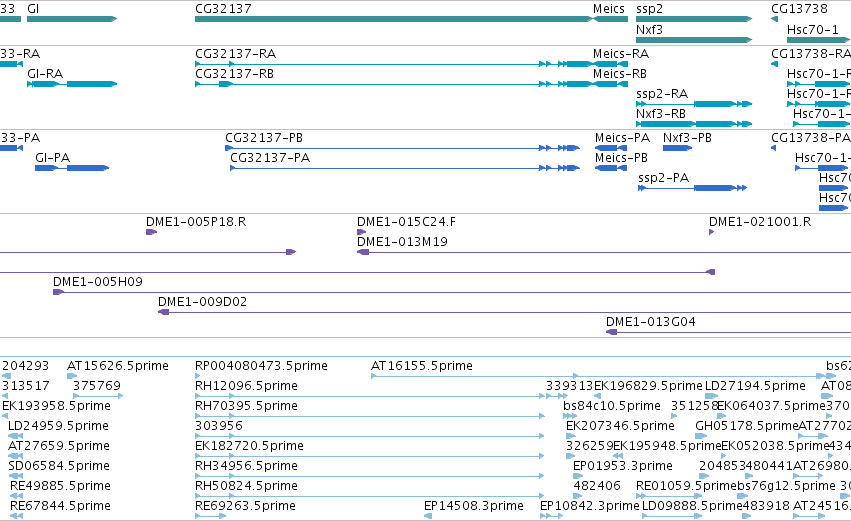Select the AT15626.5prime EST label

pos(118,366)
